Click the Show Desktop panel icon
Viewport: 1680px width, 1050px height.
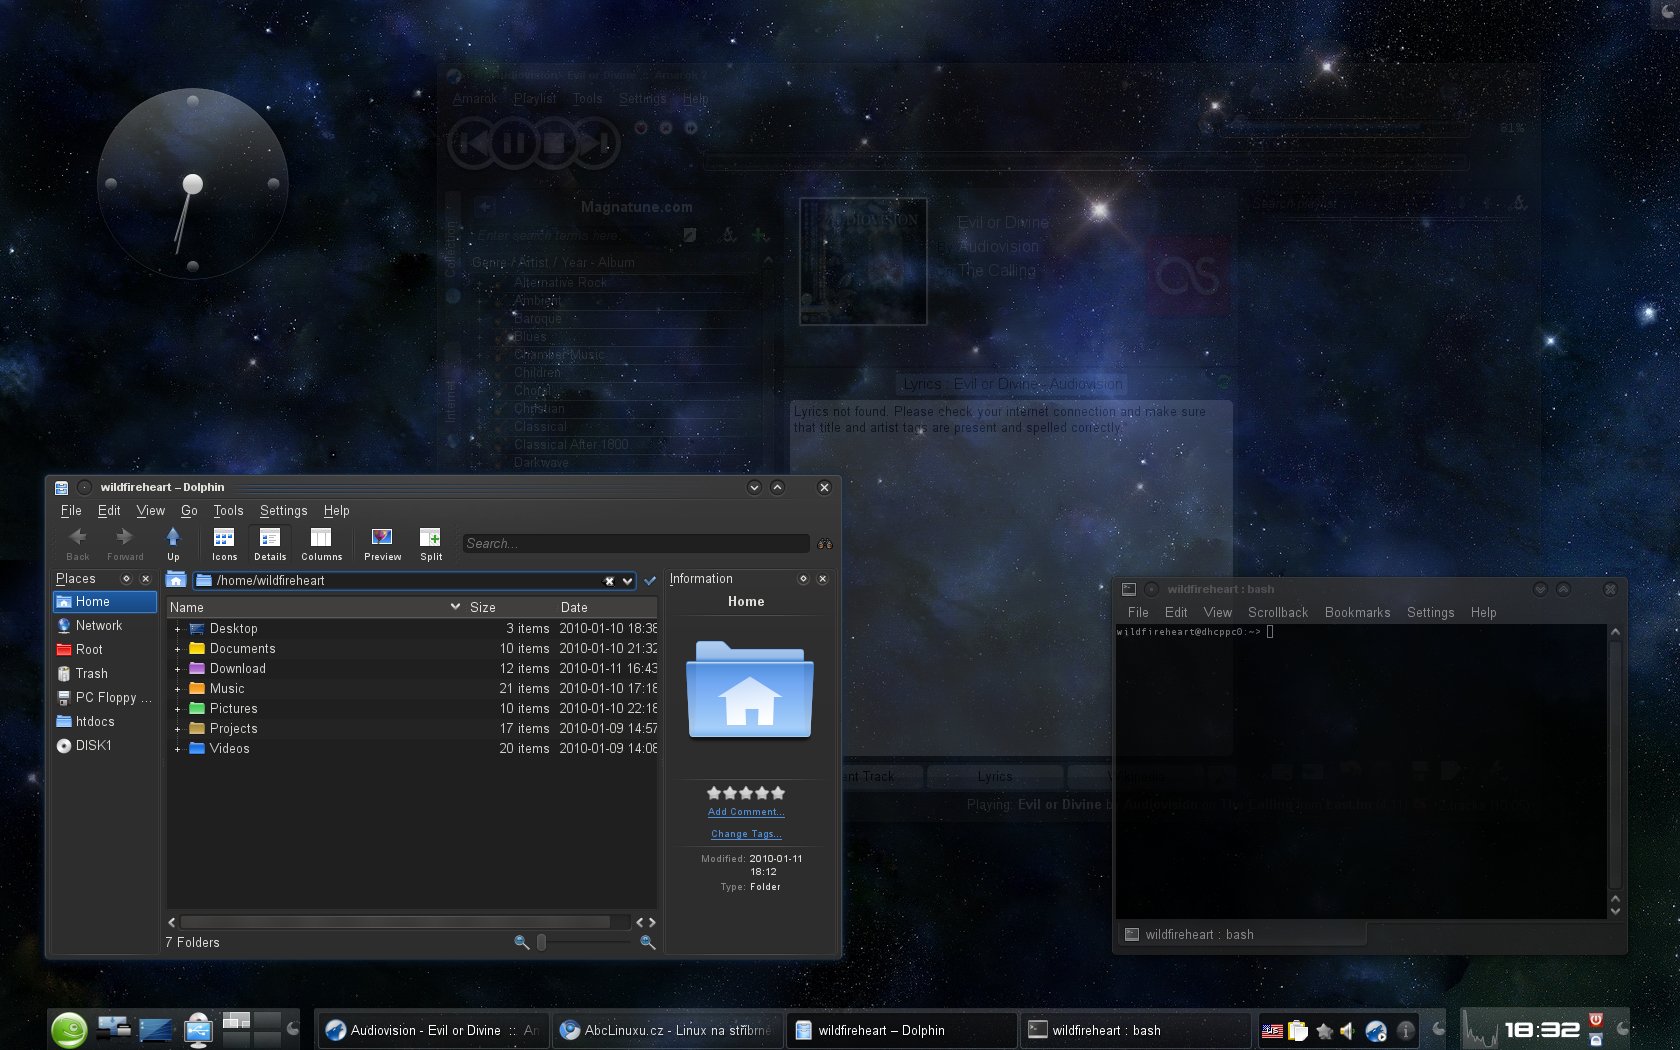[x=156, y=1030]
